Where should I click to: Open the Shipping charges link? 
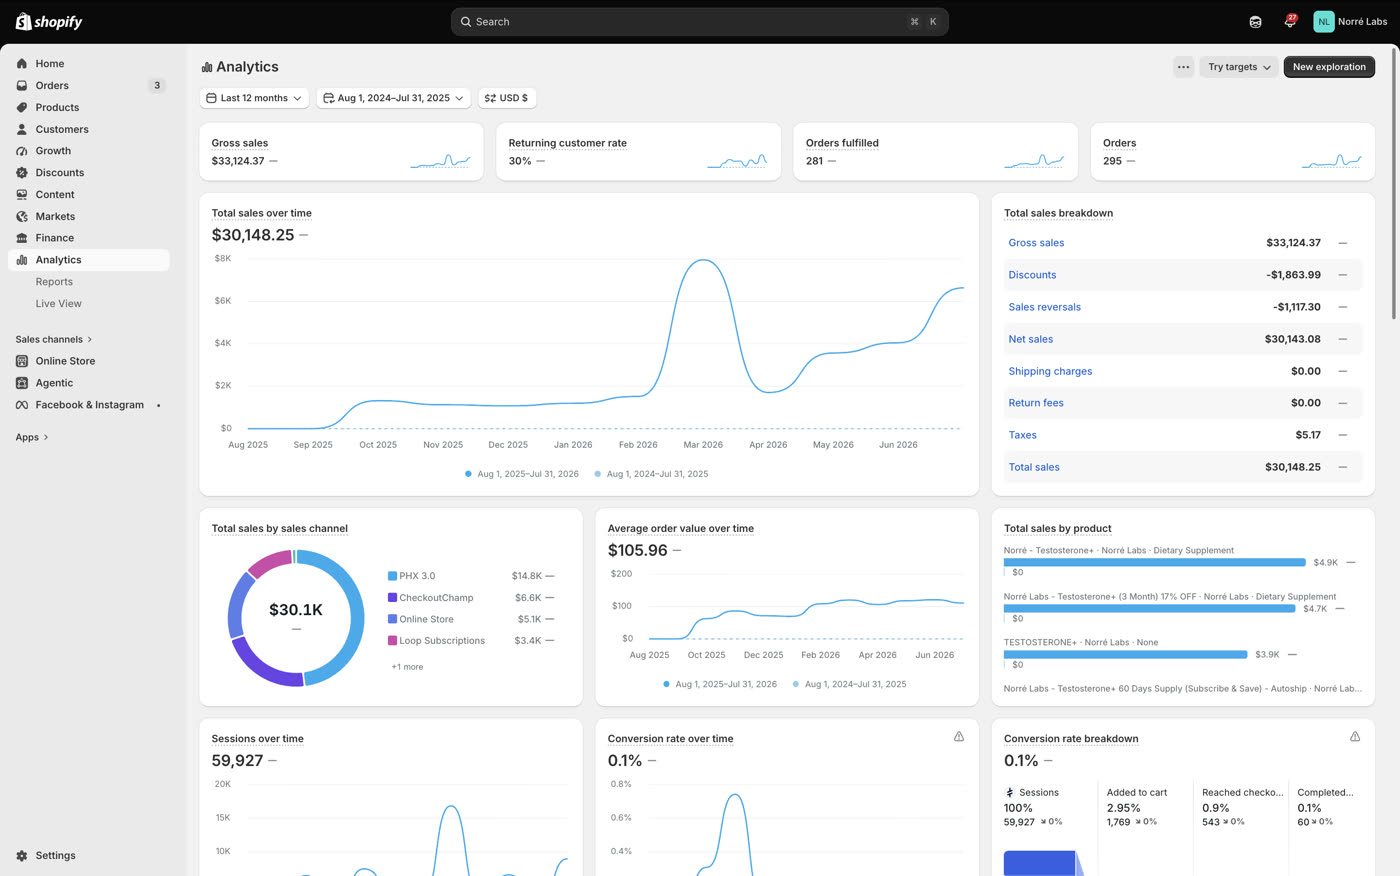(1050, 371)
